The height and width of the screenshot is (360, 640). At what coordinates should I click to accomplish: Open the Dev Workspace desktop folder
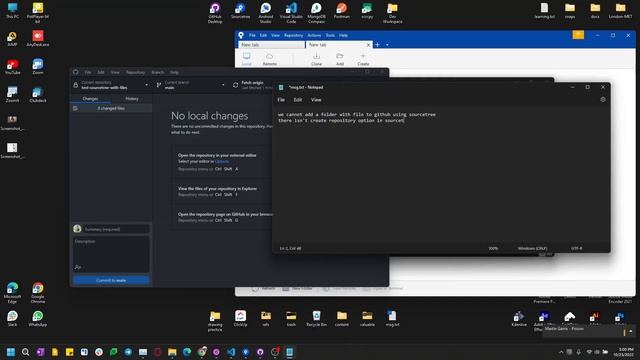(392, 13)
